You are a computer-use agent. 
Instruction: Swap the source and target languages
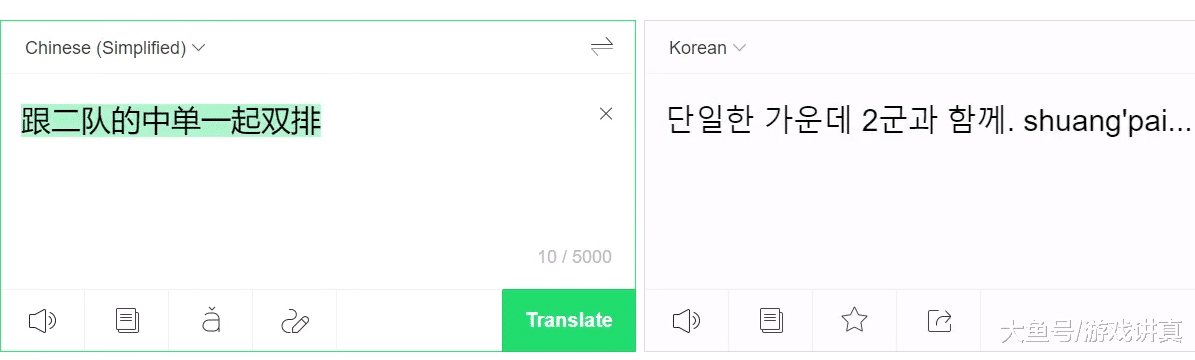point(601,48)
